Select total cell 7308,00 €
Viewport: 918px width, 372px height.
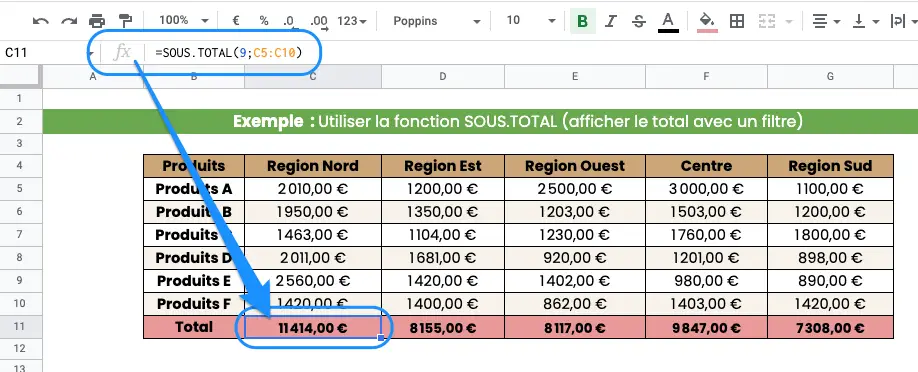[830, 327]
